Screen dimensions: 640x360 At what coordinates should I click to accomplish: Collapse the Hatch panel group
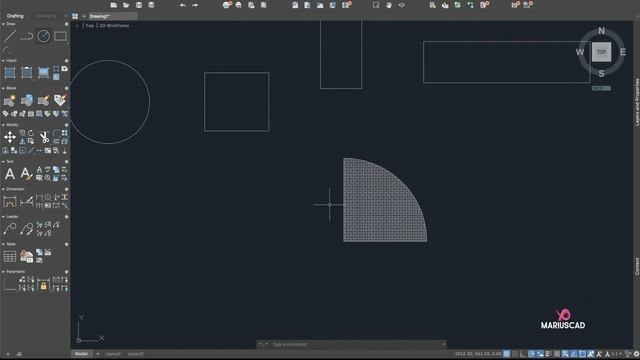3,61
